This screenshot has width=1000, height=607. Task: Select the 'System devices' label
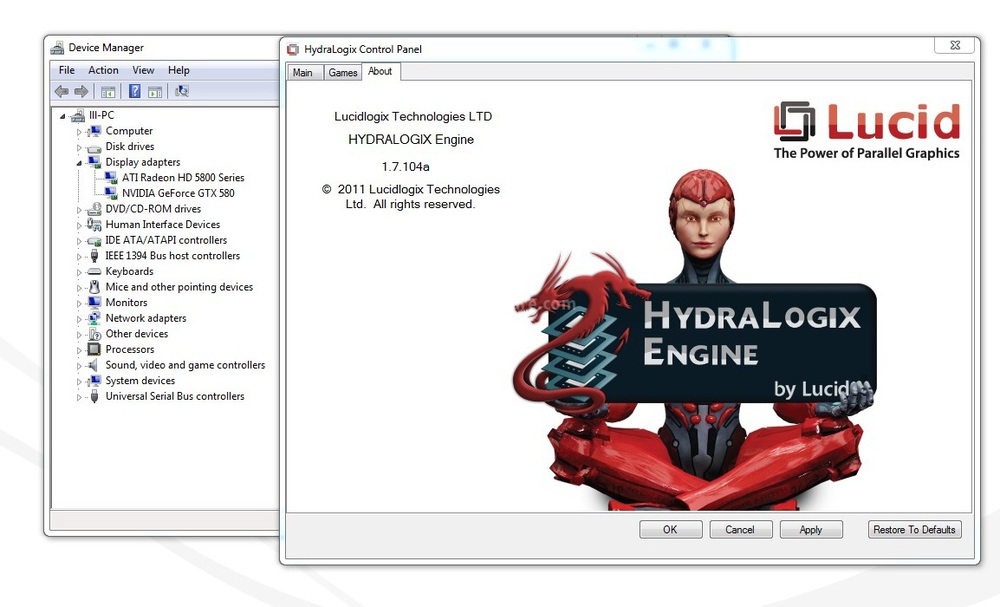coord(140,381)
